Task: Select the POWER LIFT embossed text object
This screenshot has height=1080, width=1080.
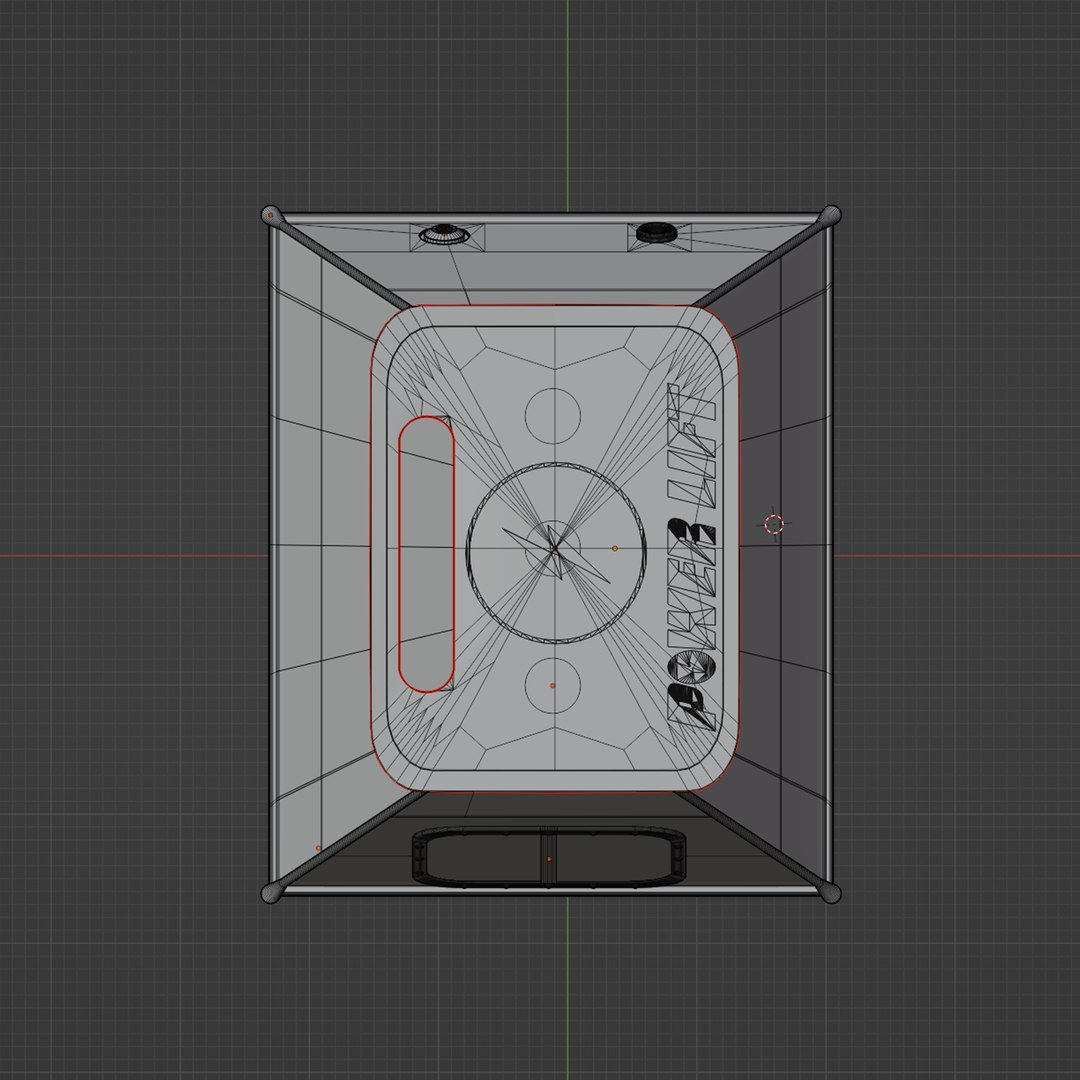Action: pos(692,556)
